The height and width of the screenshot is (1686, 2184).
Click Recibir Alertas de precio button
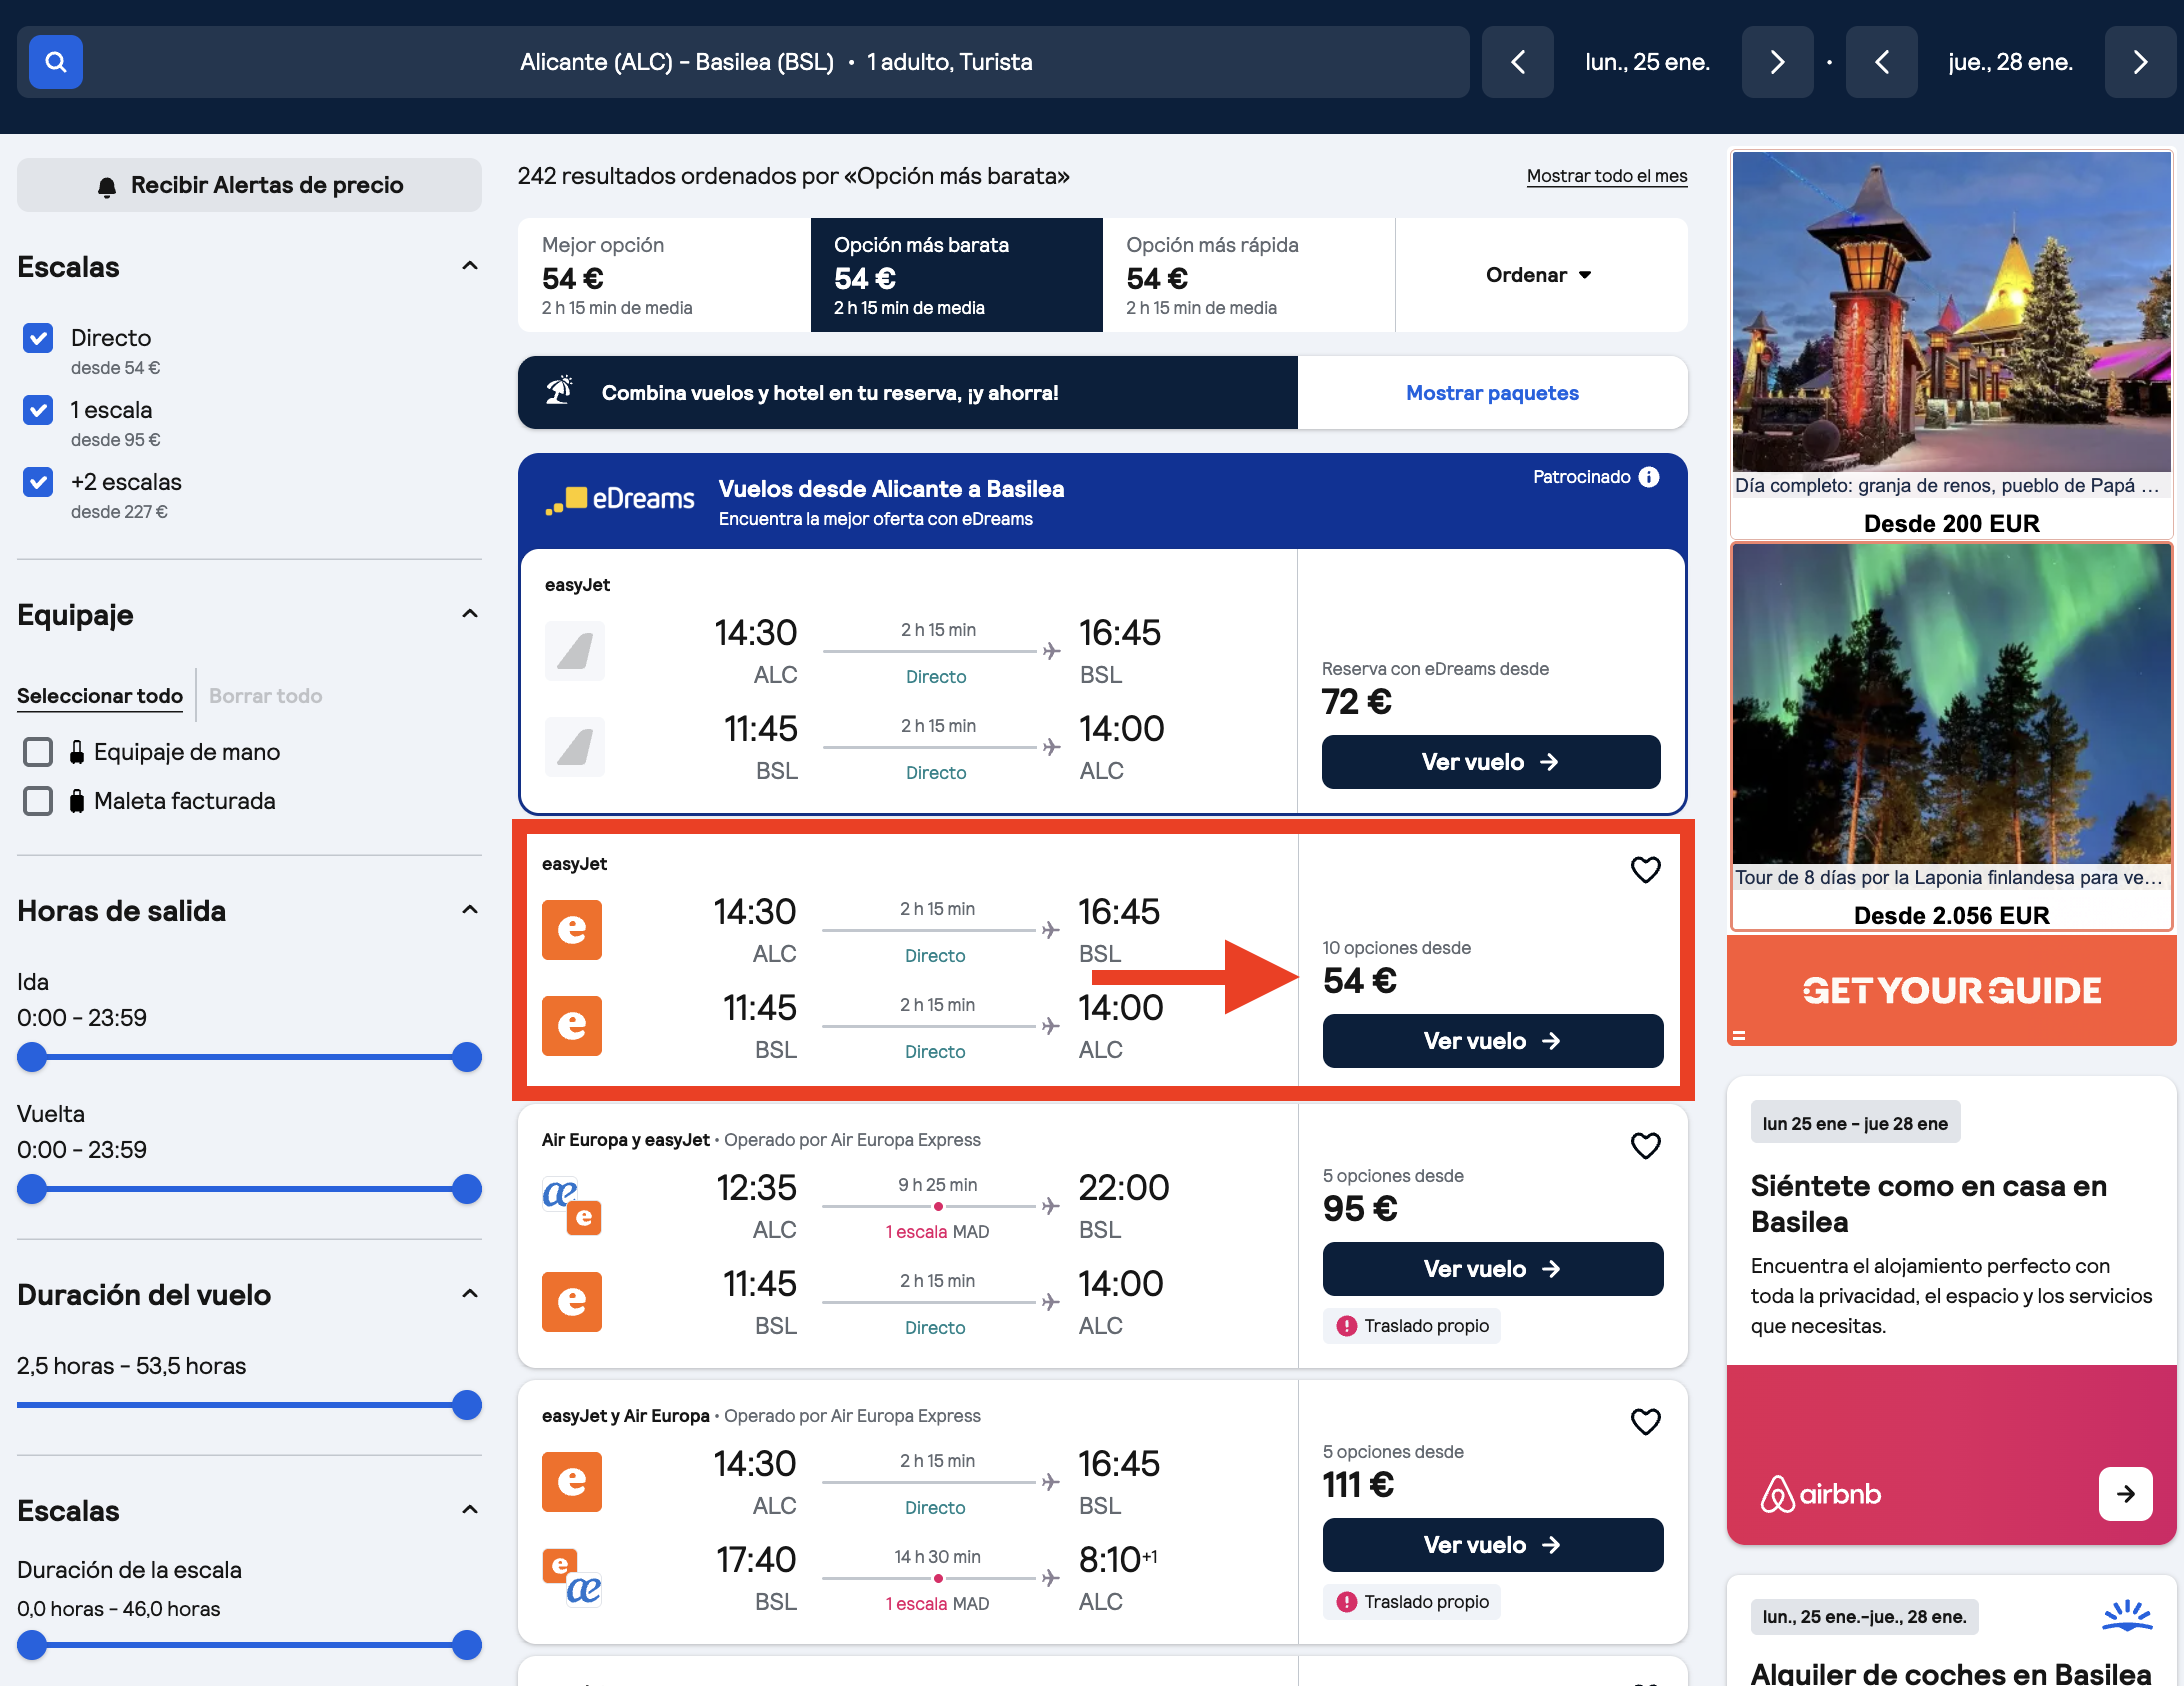click(x=249, y=185)
